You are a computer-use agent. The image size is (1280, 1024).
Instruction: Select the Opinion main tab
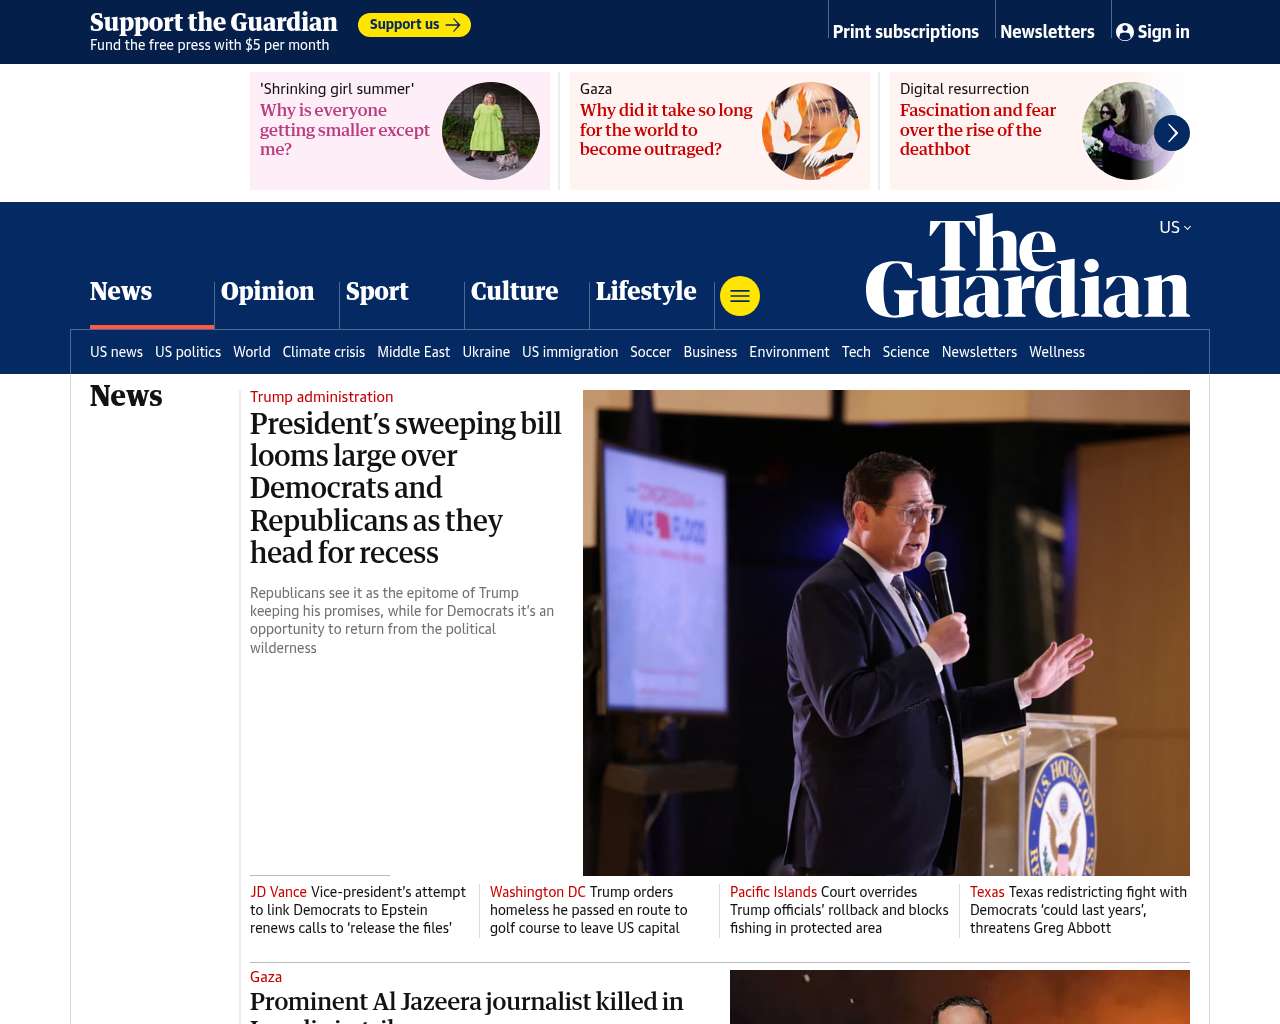(x=267, y=291)
